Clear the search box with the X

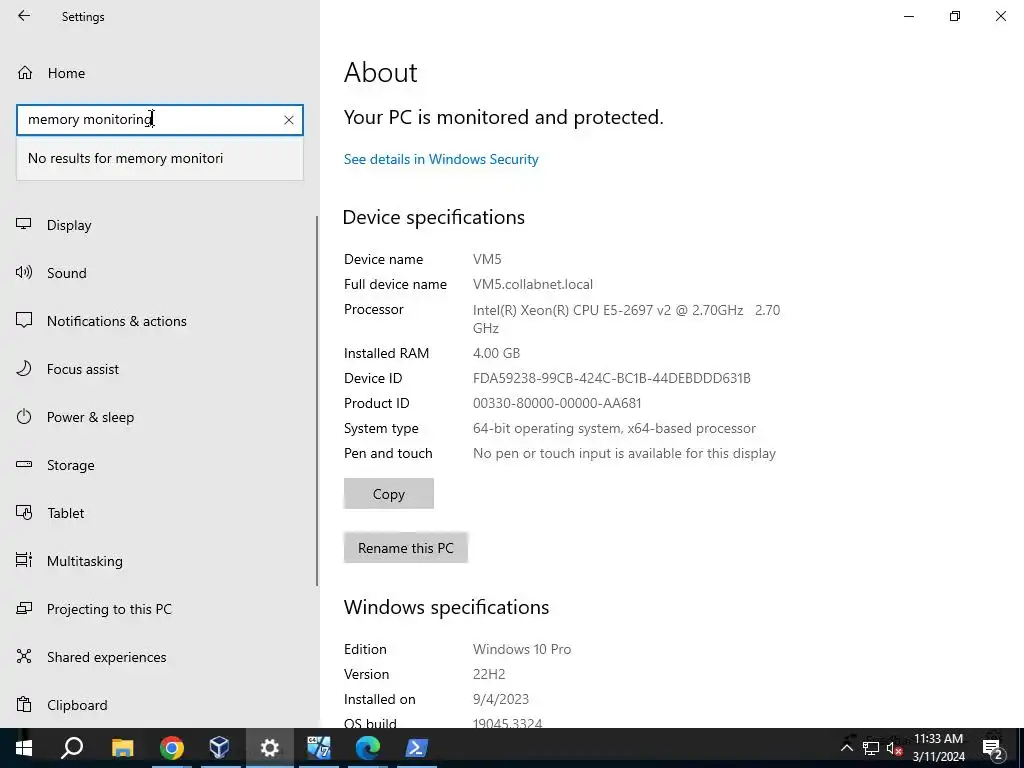click(x=289, y=120)
